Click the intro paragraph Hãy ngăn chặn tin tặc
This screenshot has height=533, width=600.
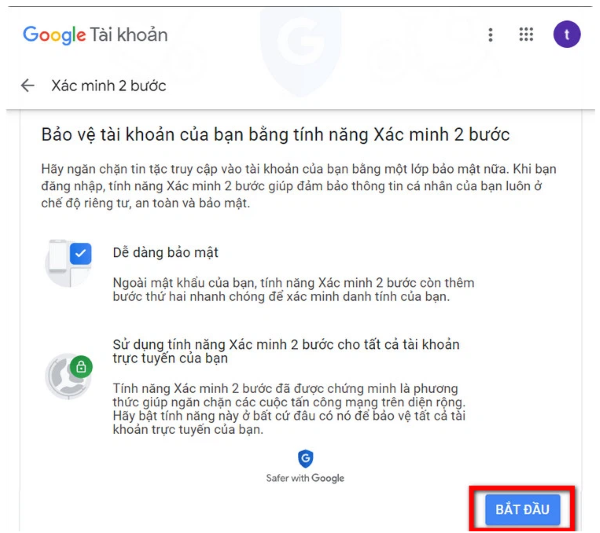(x=299, y=186)
